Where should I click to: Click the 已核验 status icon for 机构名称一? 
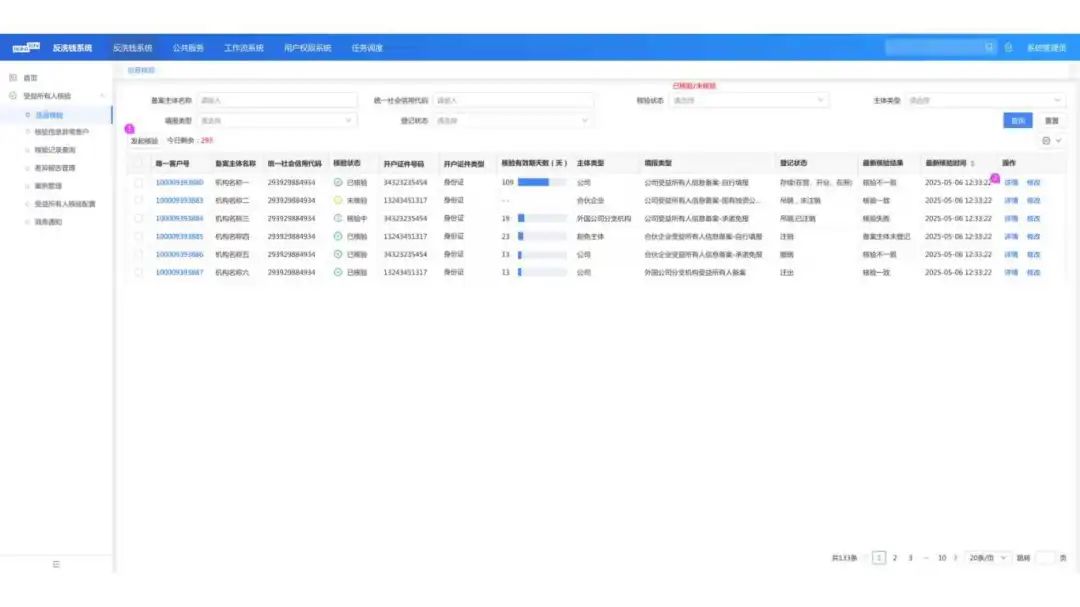tap(338, 183)
